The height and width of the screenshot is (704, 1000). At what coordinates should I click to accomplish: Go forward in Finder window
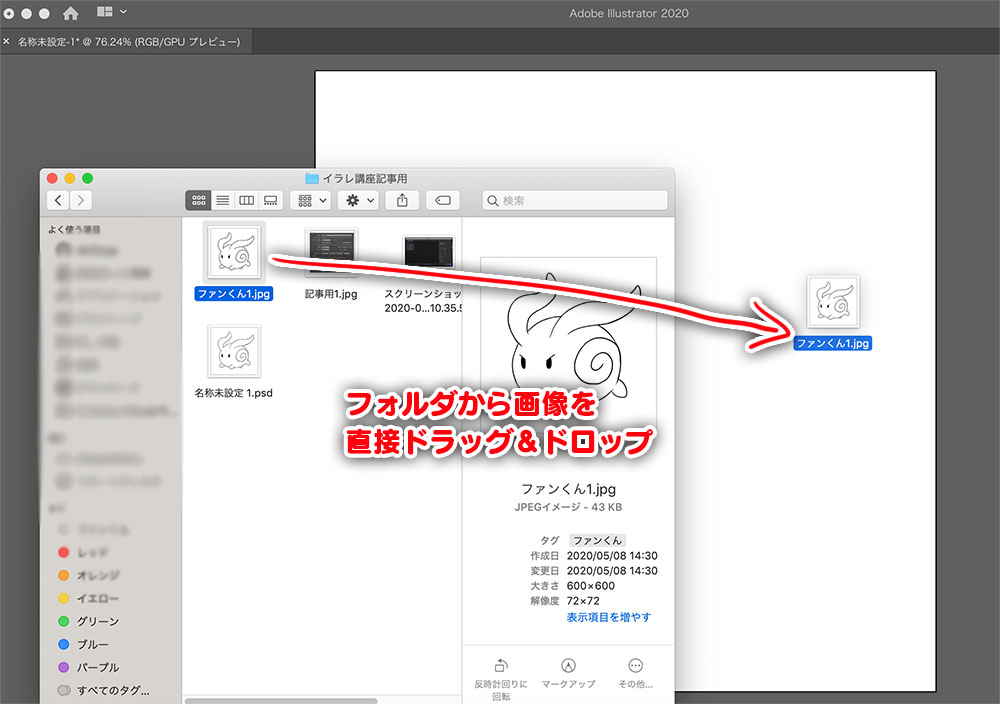pos(80,200)
